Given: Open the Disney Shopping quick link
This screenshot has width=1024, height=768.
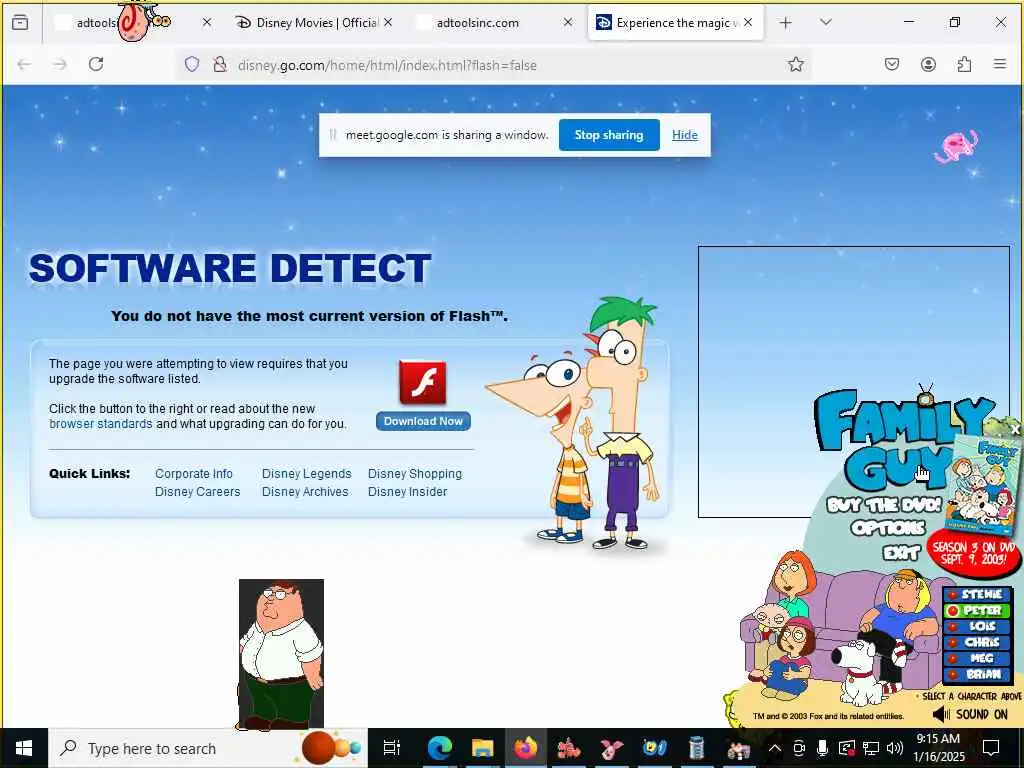Looking at the screenshot, I should point(415,474).
